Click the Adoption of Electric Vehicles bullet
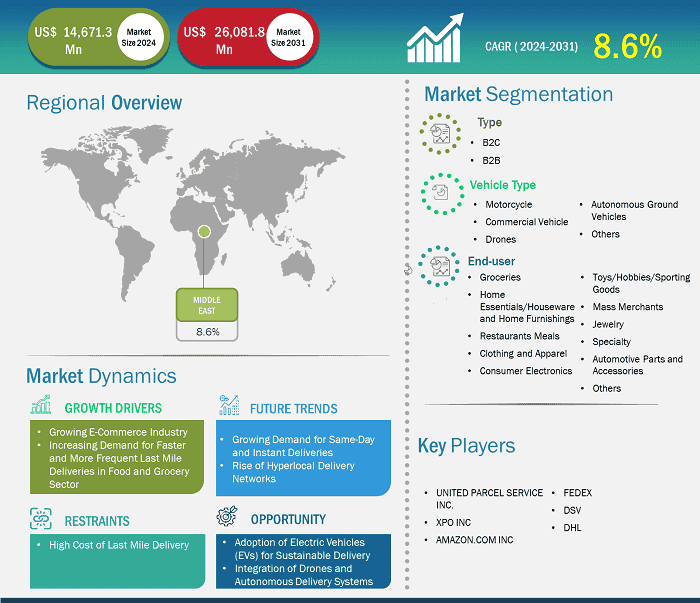The image size is (700, 603). 302,549
